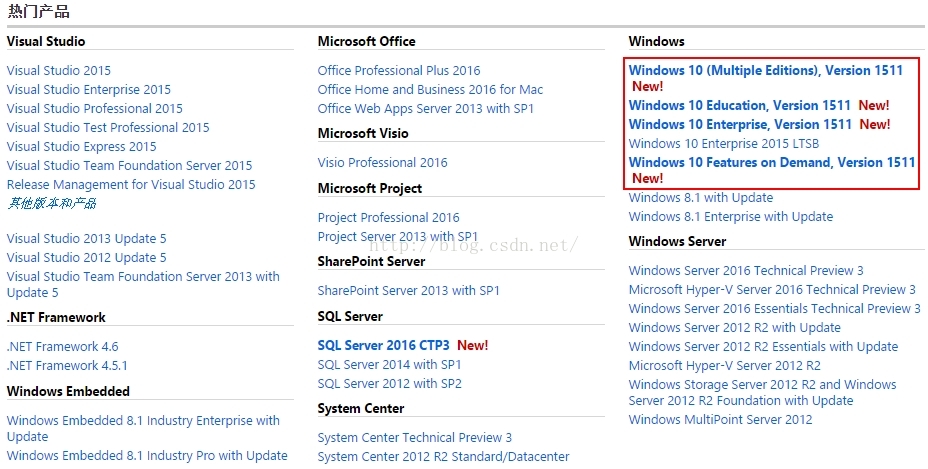Screen dimensions: 928x469
Task: Open Windows Storage Server 2012 R2 link
Action: 762,392
